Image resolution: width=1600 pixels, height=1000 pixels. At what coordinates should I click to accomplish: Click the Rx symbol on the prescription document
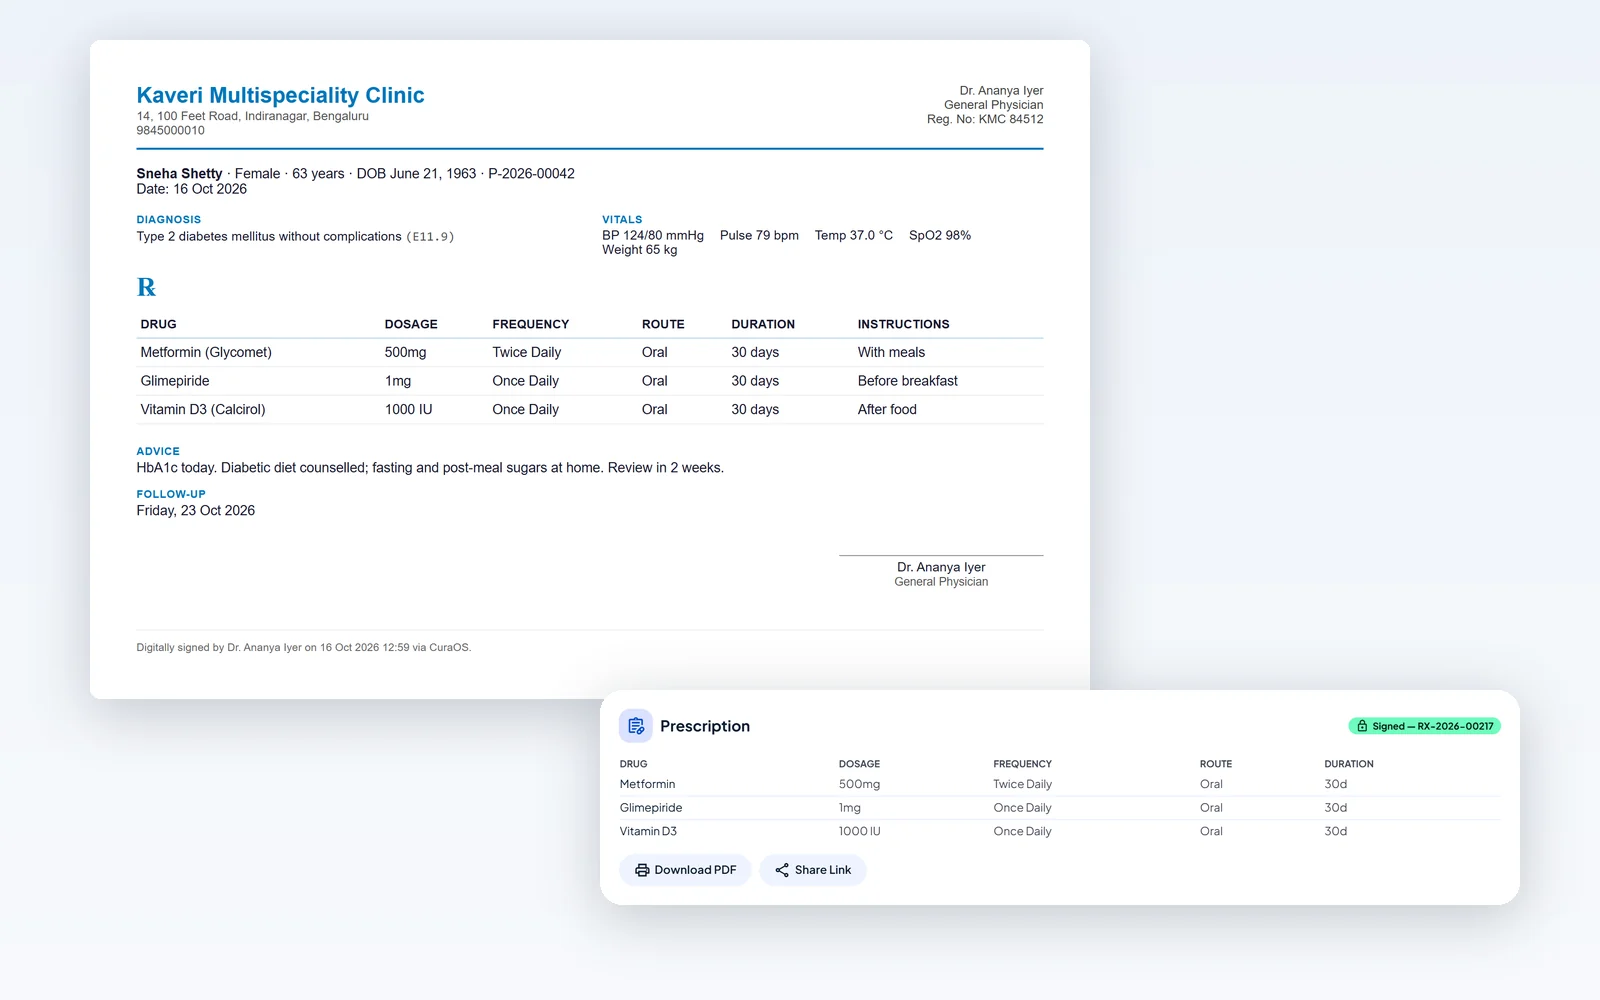point(146,288)
